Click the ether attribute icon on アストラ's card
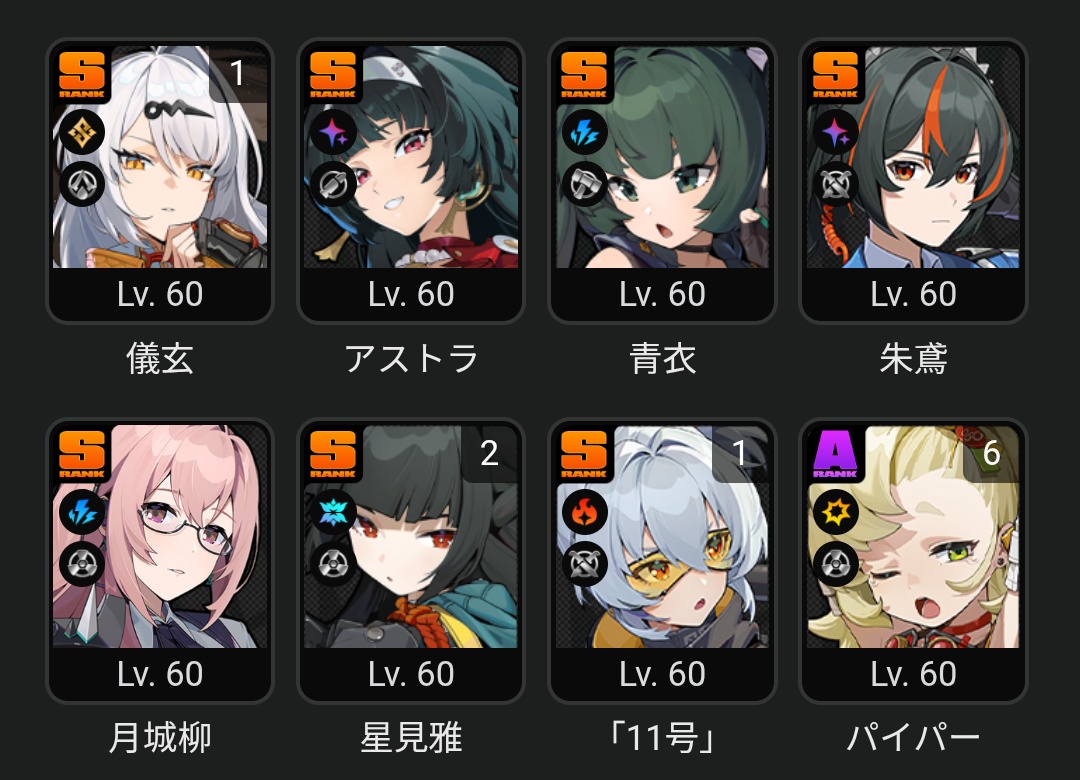This screenshot has height=780, width=1080. pyautogui.click(x=333, y=132)
